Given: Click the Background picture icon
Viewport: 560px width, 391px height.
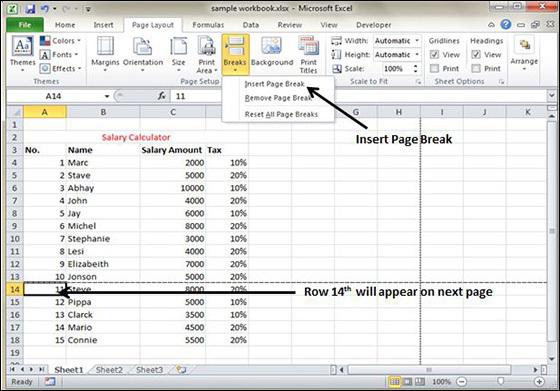Looking at the screenshot, I should [271, 46].
